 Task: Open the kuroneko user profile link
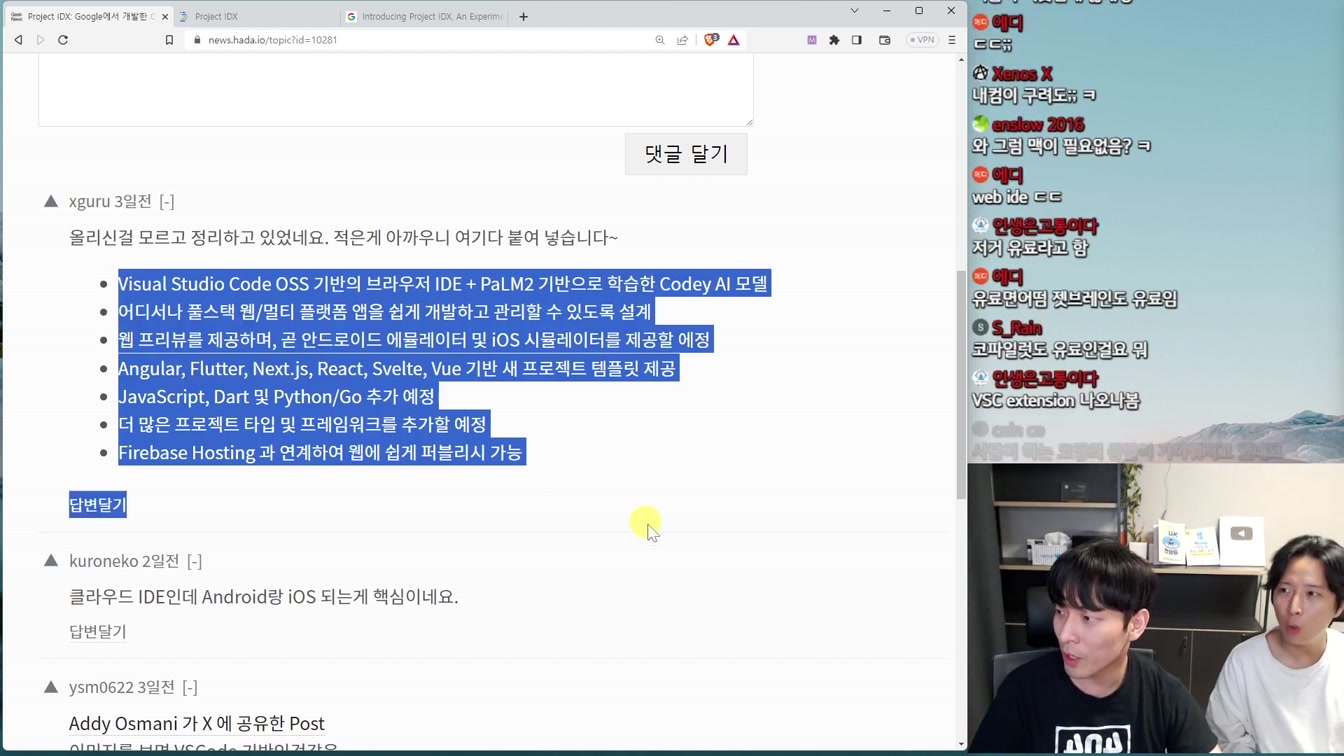(103, 562)
